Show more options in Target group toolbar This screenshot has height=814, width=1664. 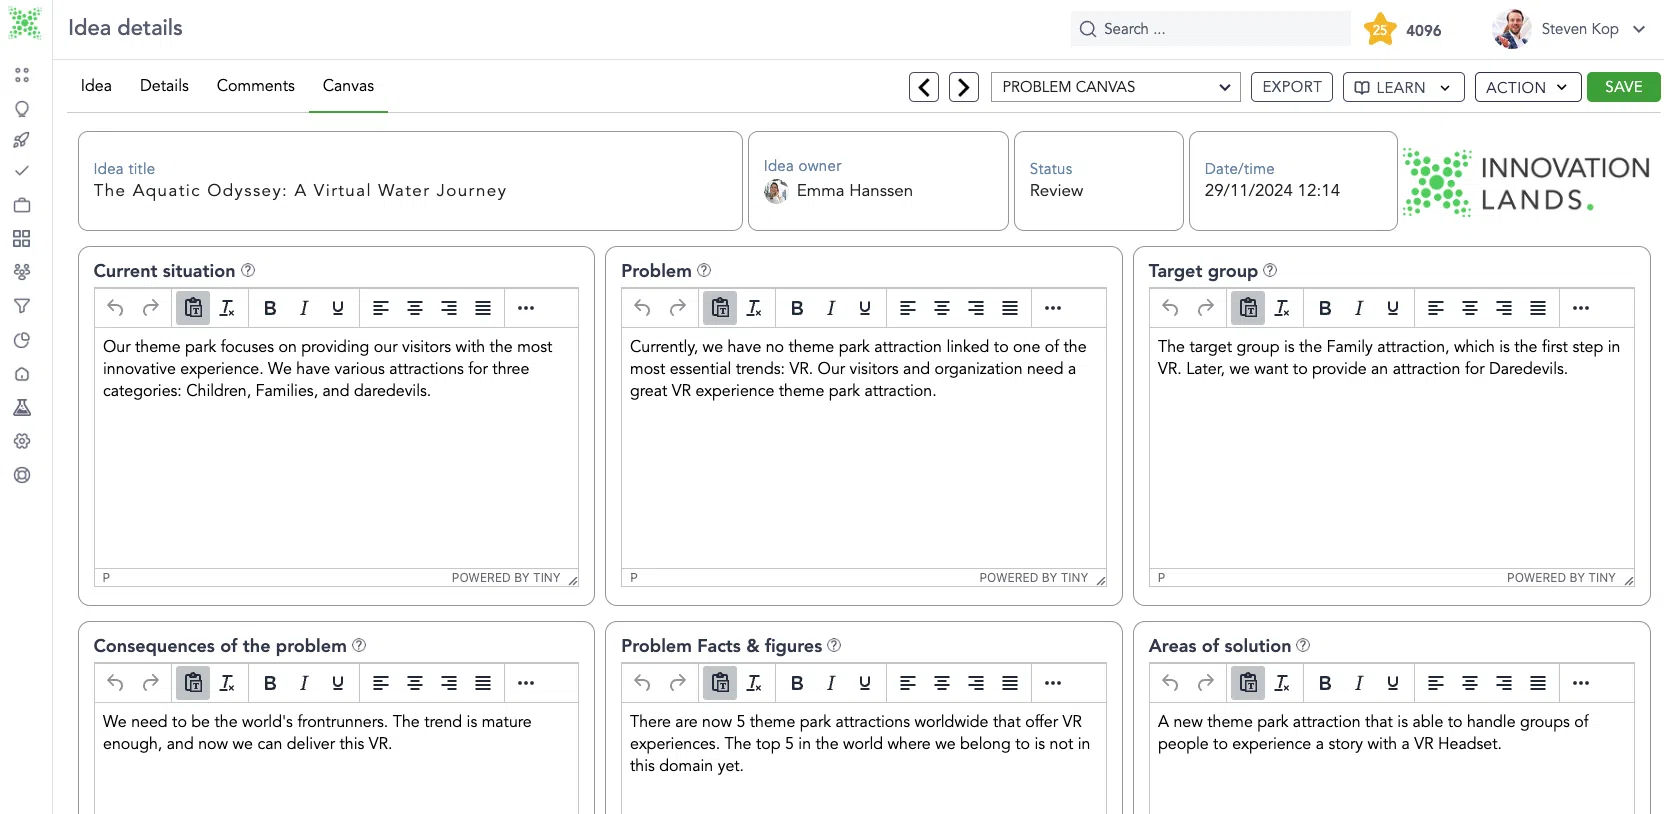[1581, 308]
